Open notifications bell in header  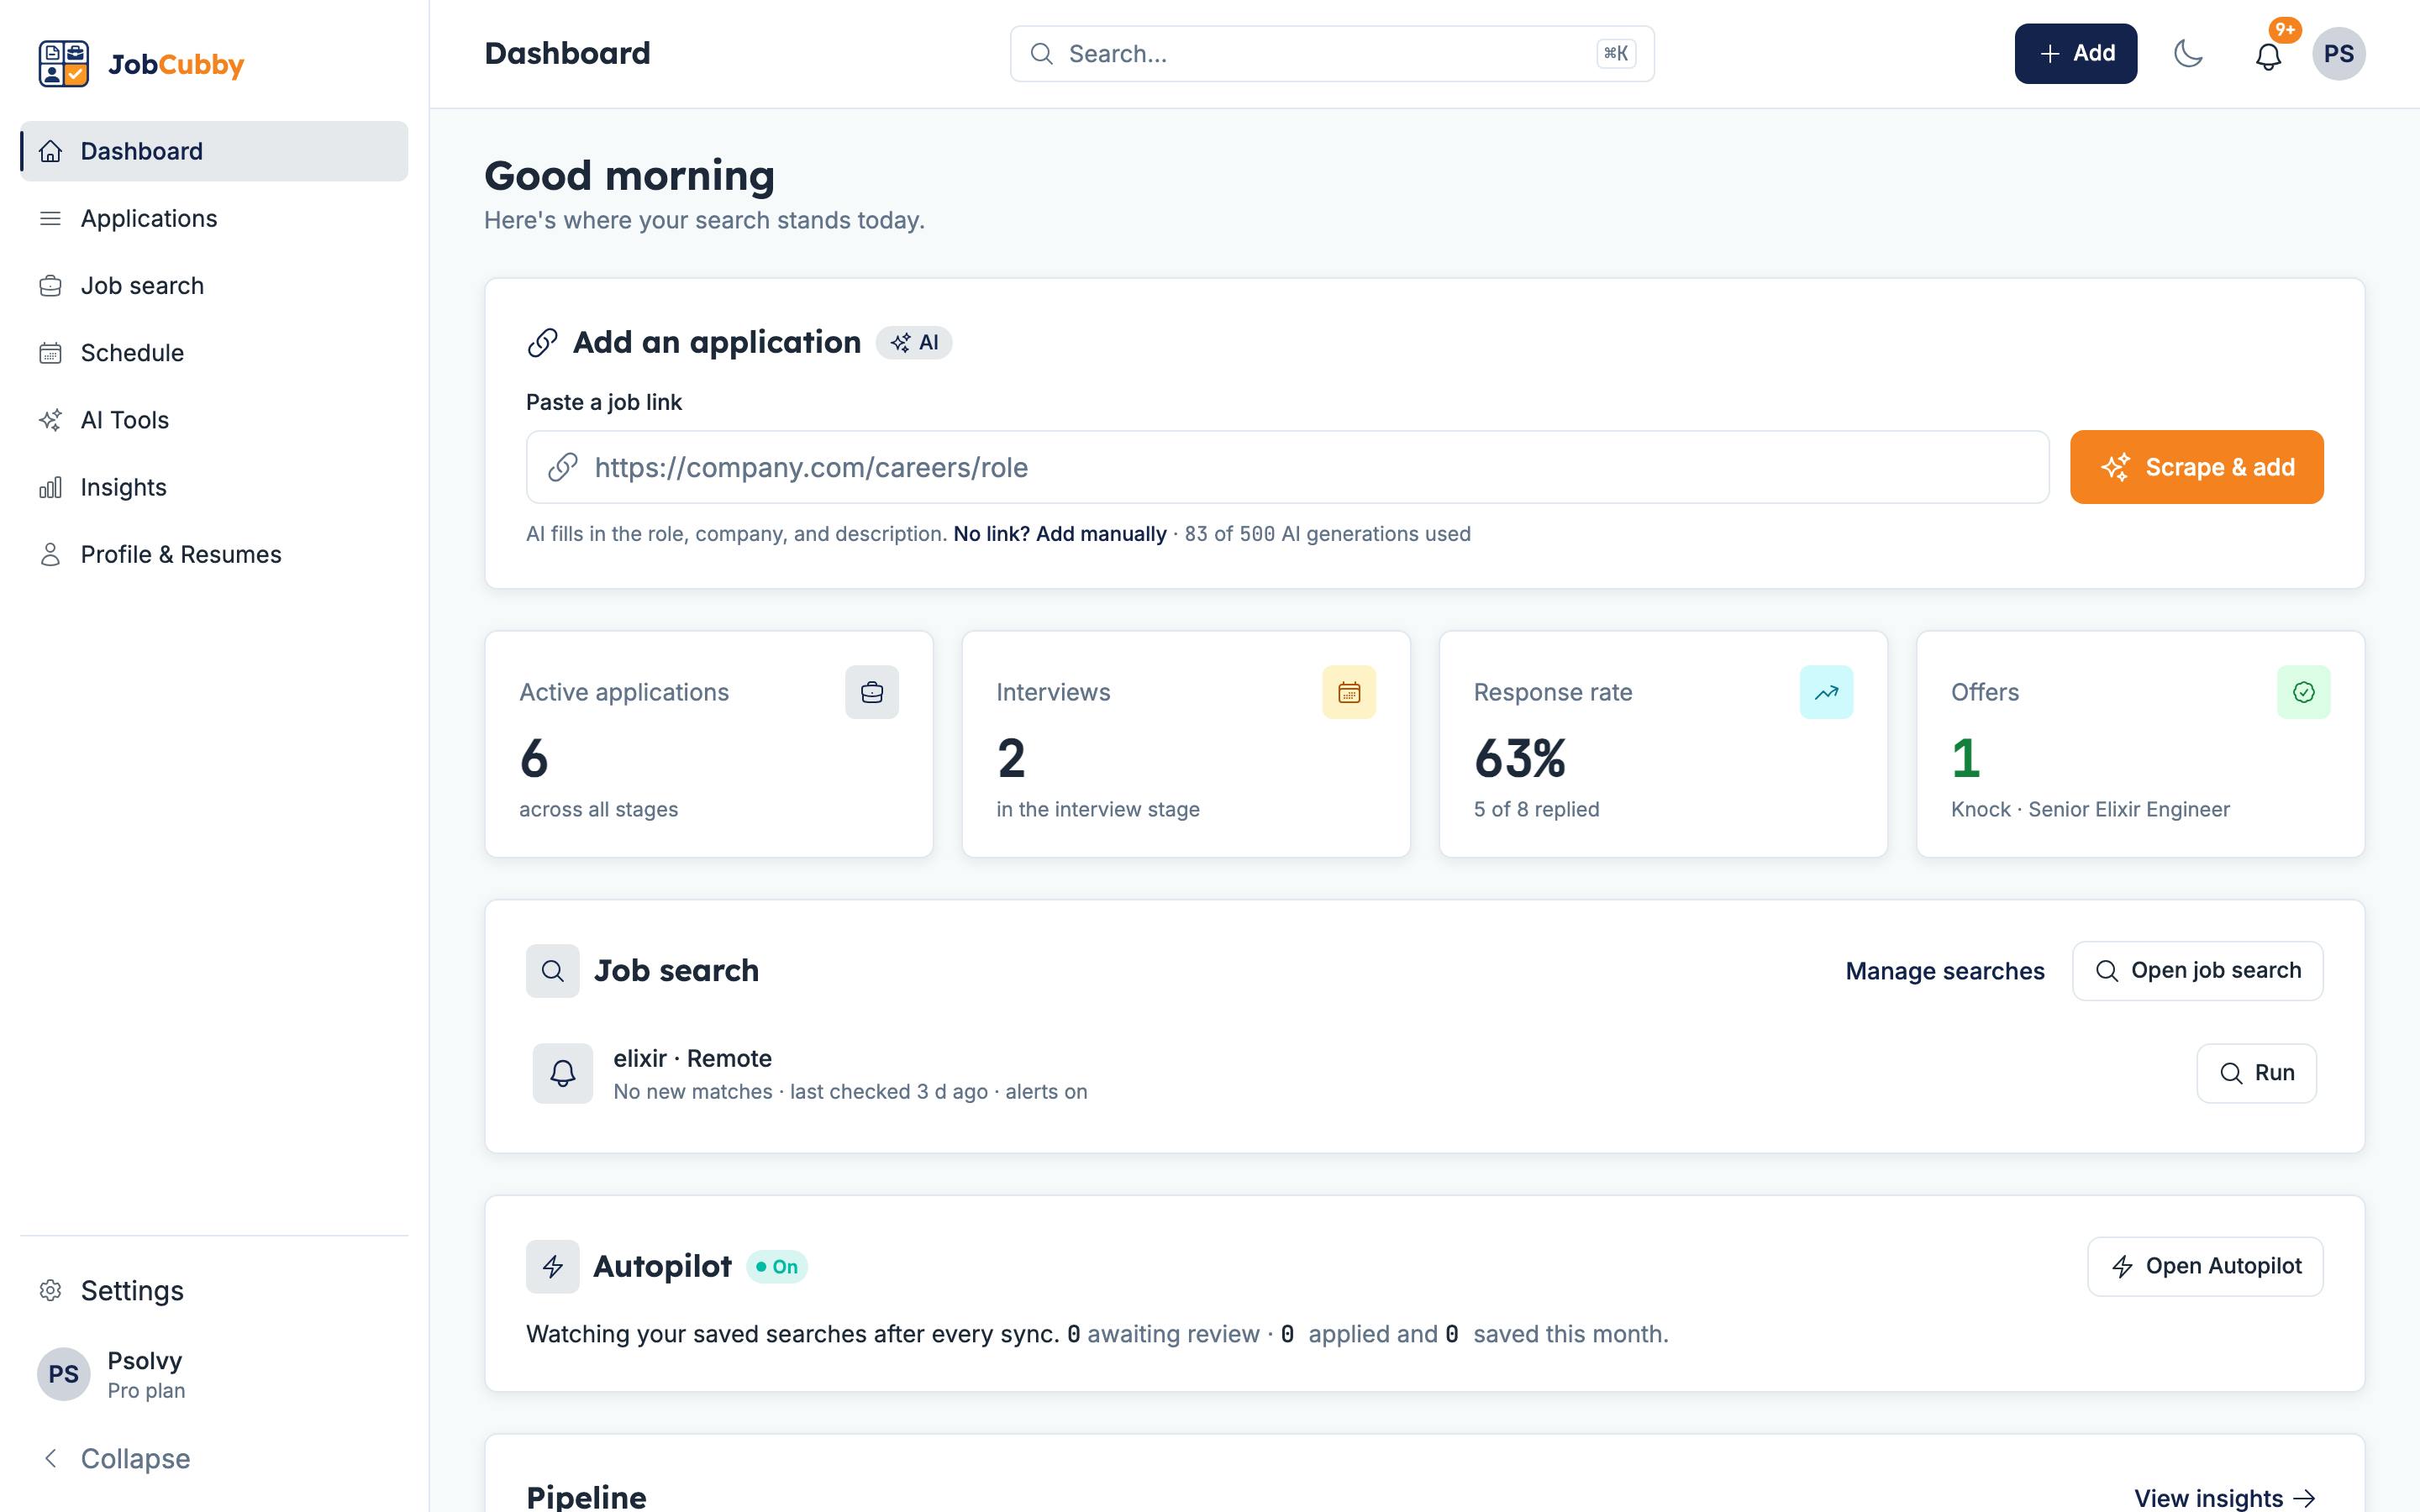tap(2268, 56)
